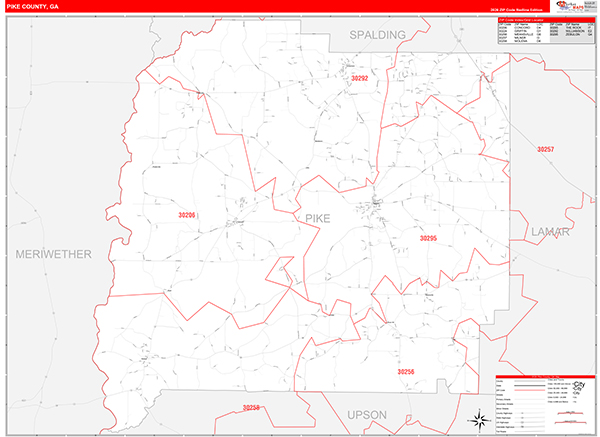Click the MERIWETHER county label
This screenshot has height=437, width=600.
54,254
